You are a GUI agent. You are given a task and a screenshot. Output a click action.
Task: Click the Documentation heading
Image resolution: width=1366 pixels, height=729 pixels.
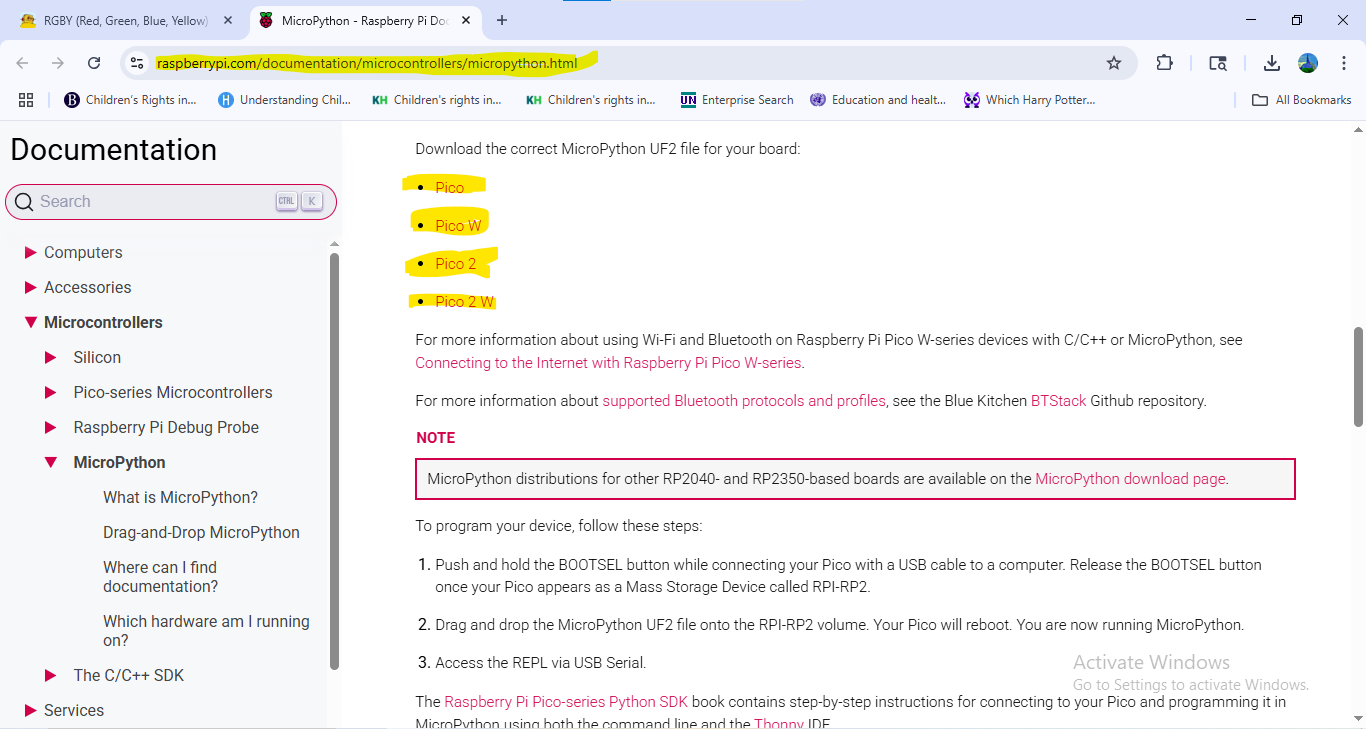coord(114,150)
